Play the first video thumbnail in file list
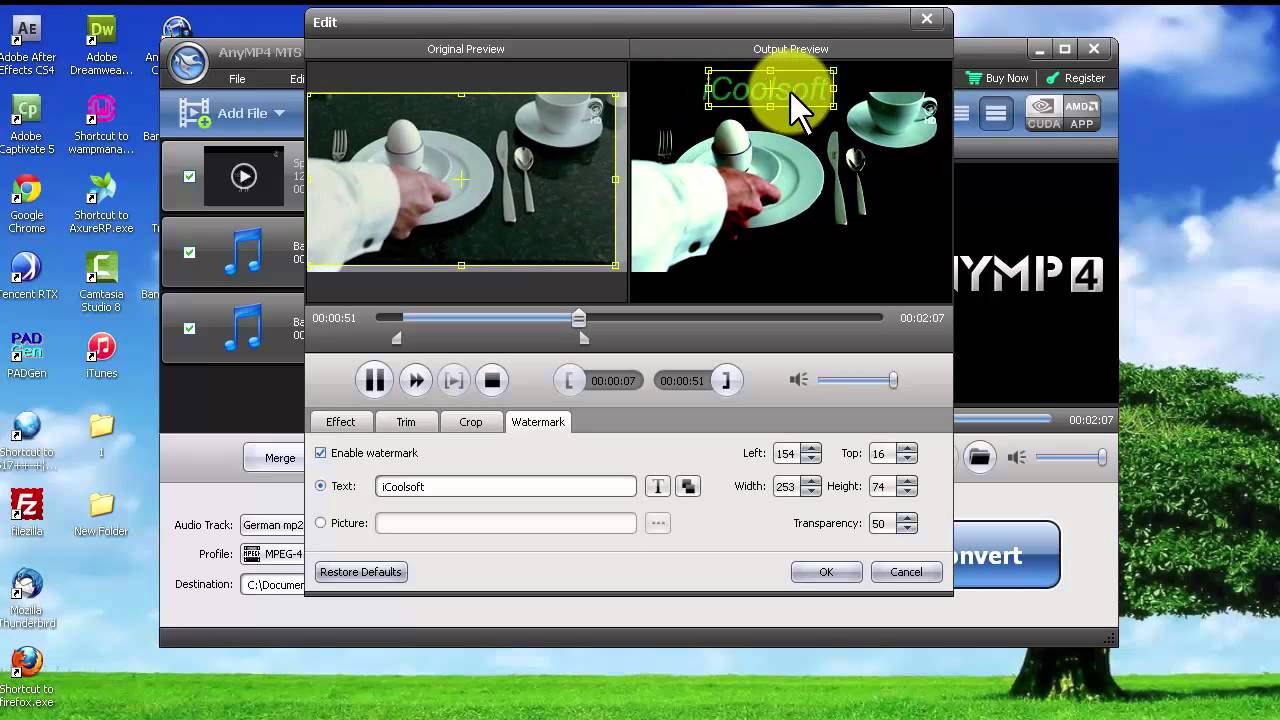Screen dimensions: 1280x720 pyautogui.click(x=243, y=177)
